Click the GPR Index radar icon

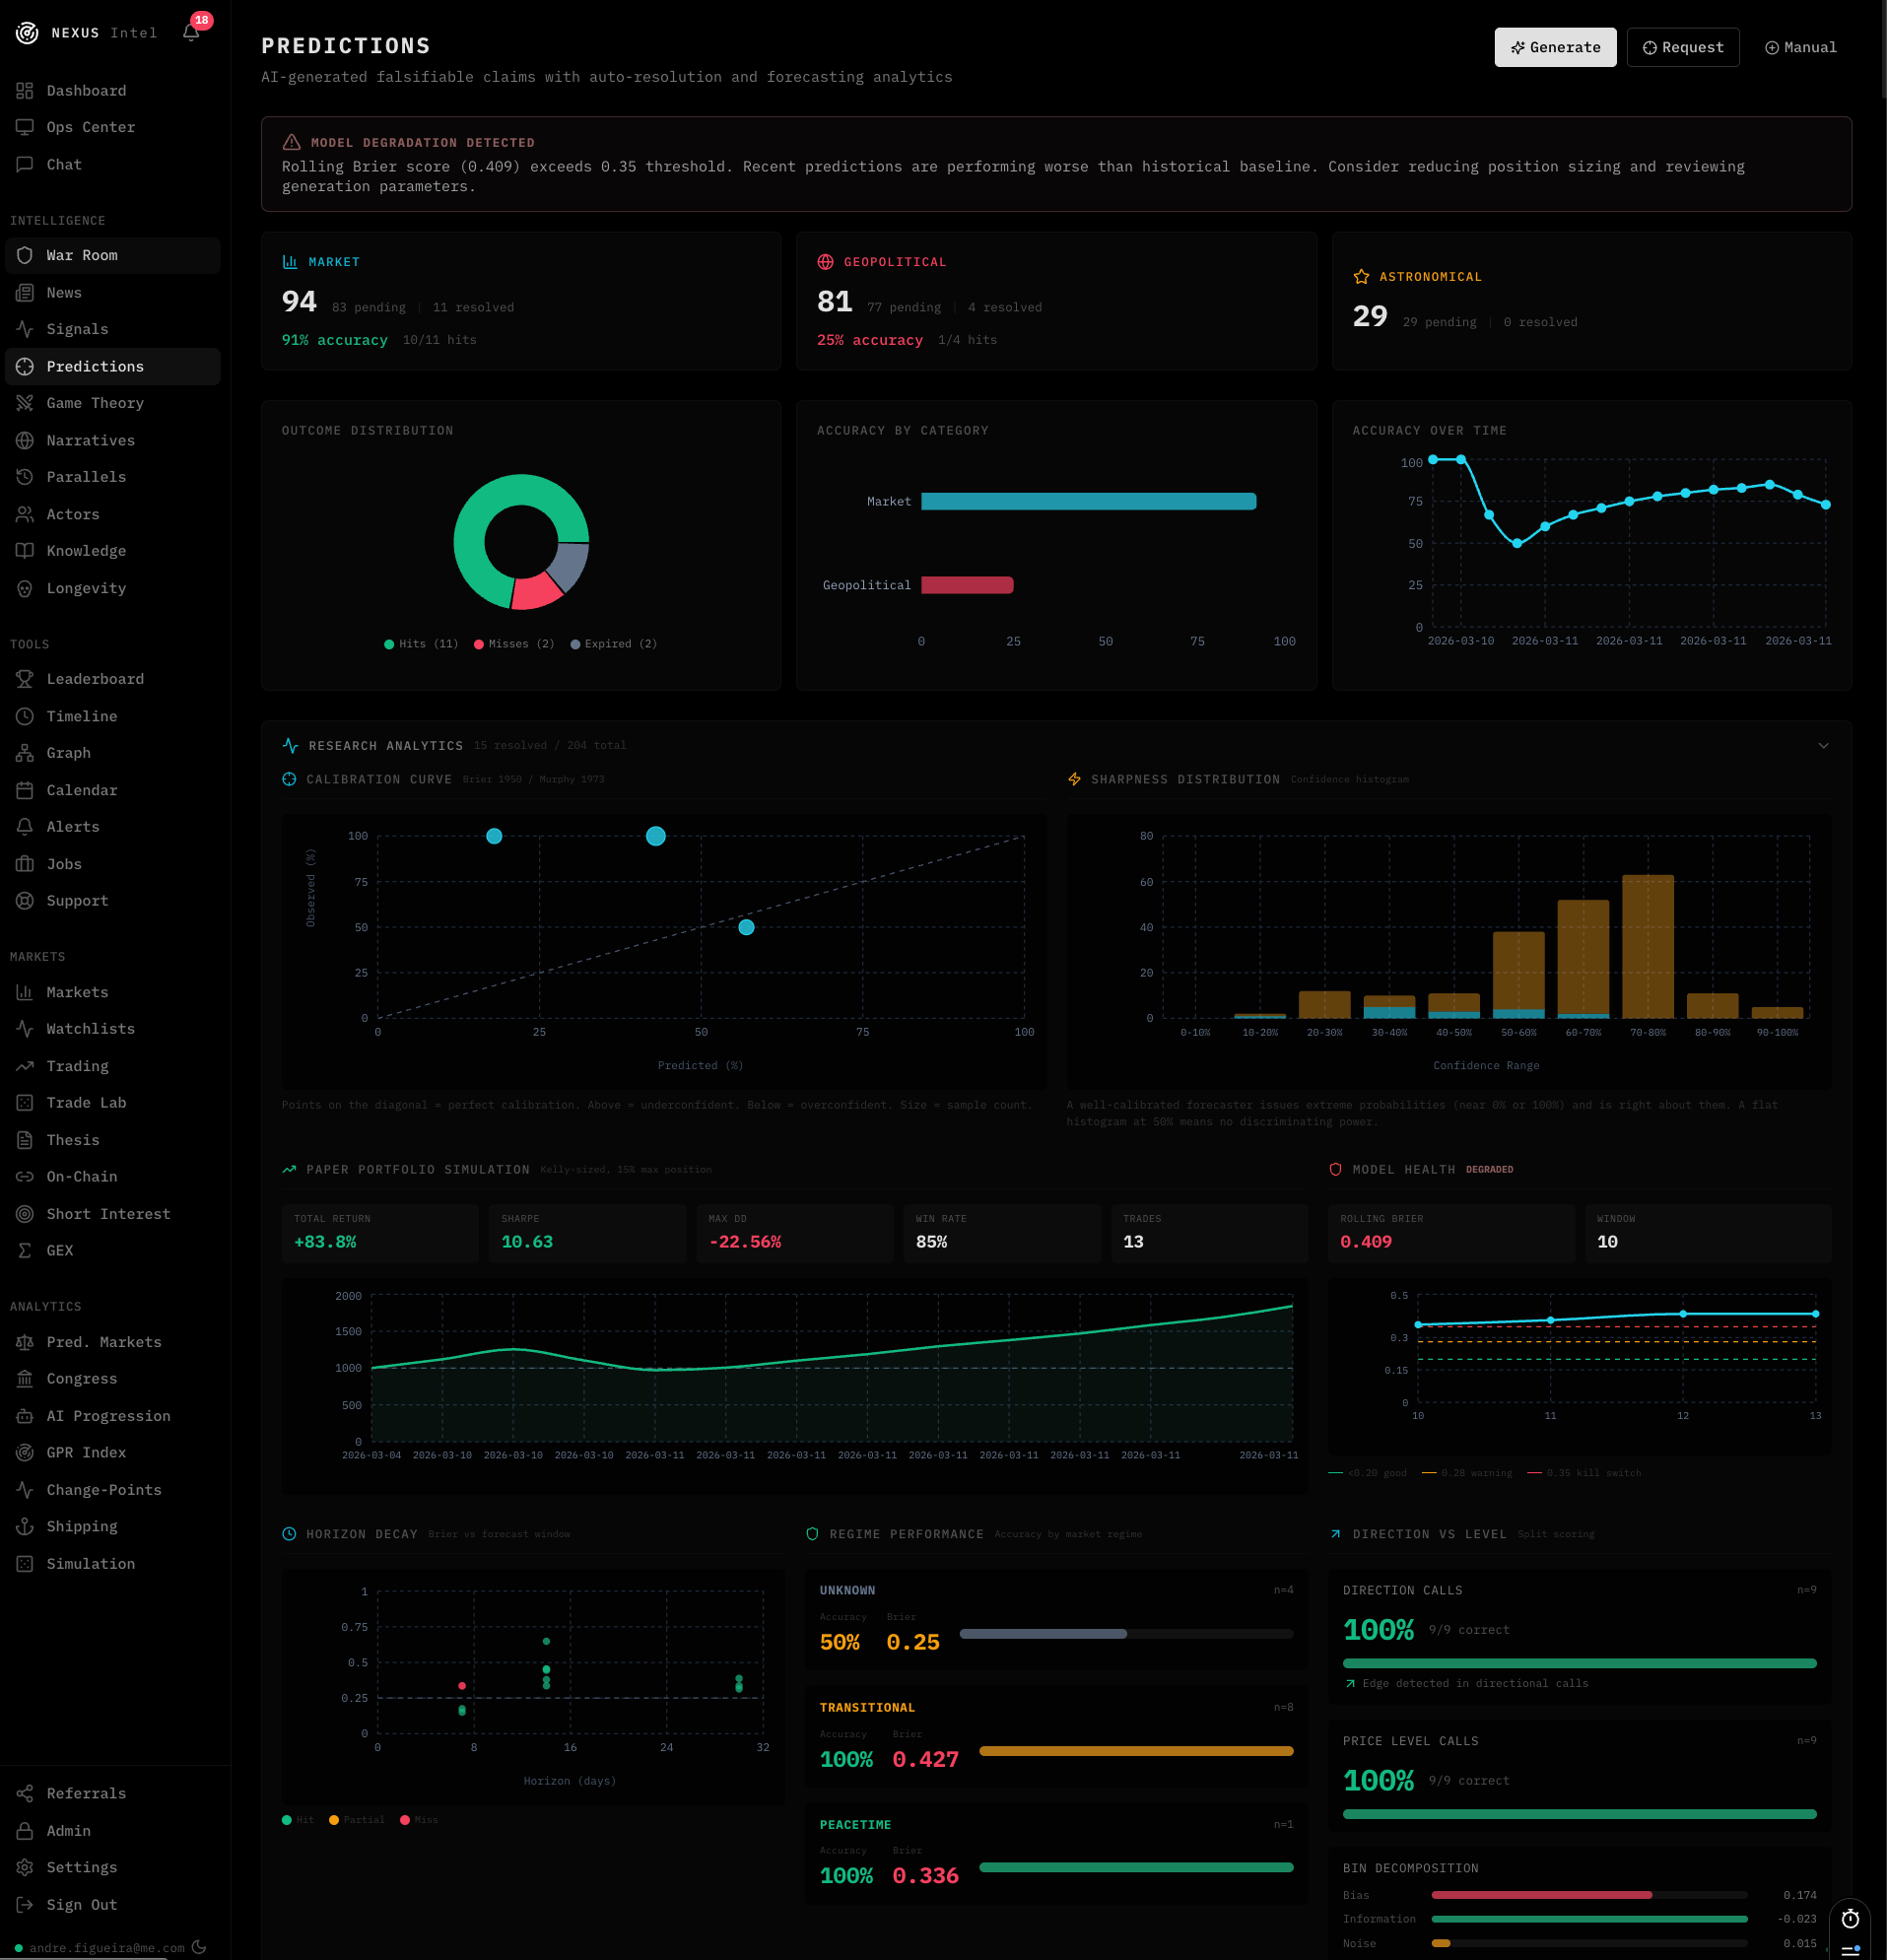pos(25,1452)
